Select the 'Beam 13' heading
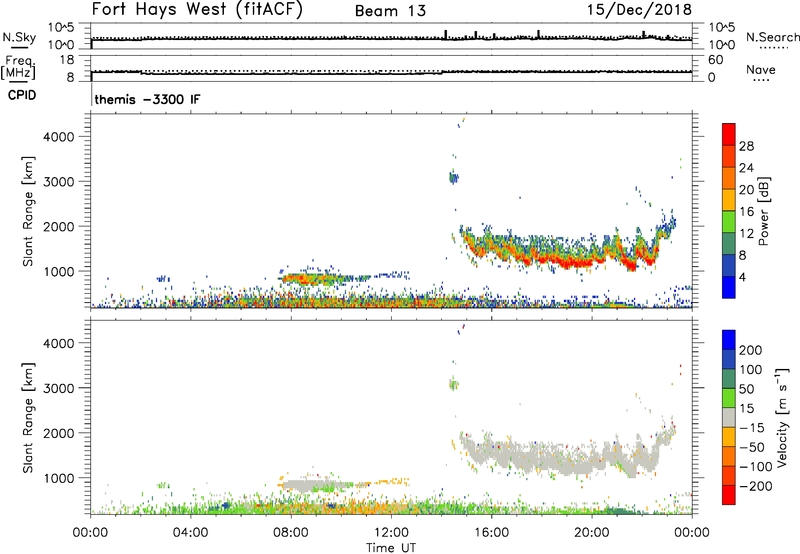Viewport: 800px width, 554px height. tap(390, 11)
